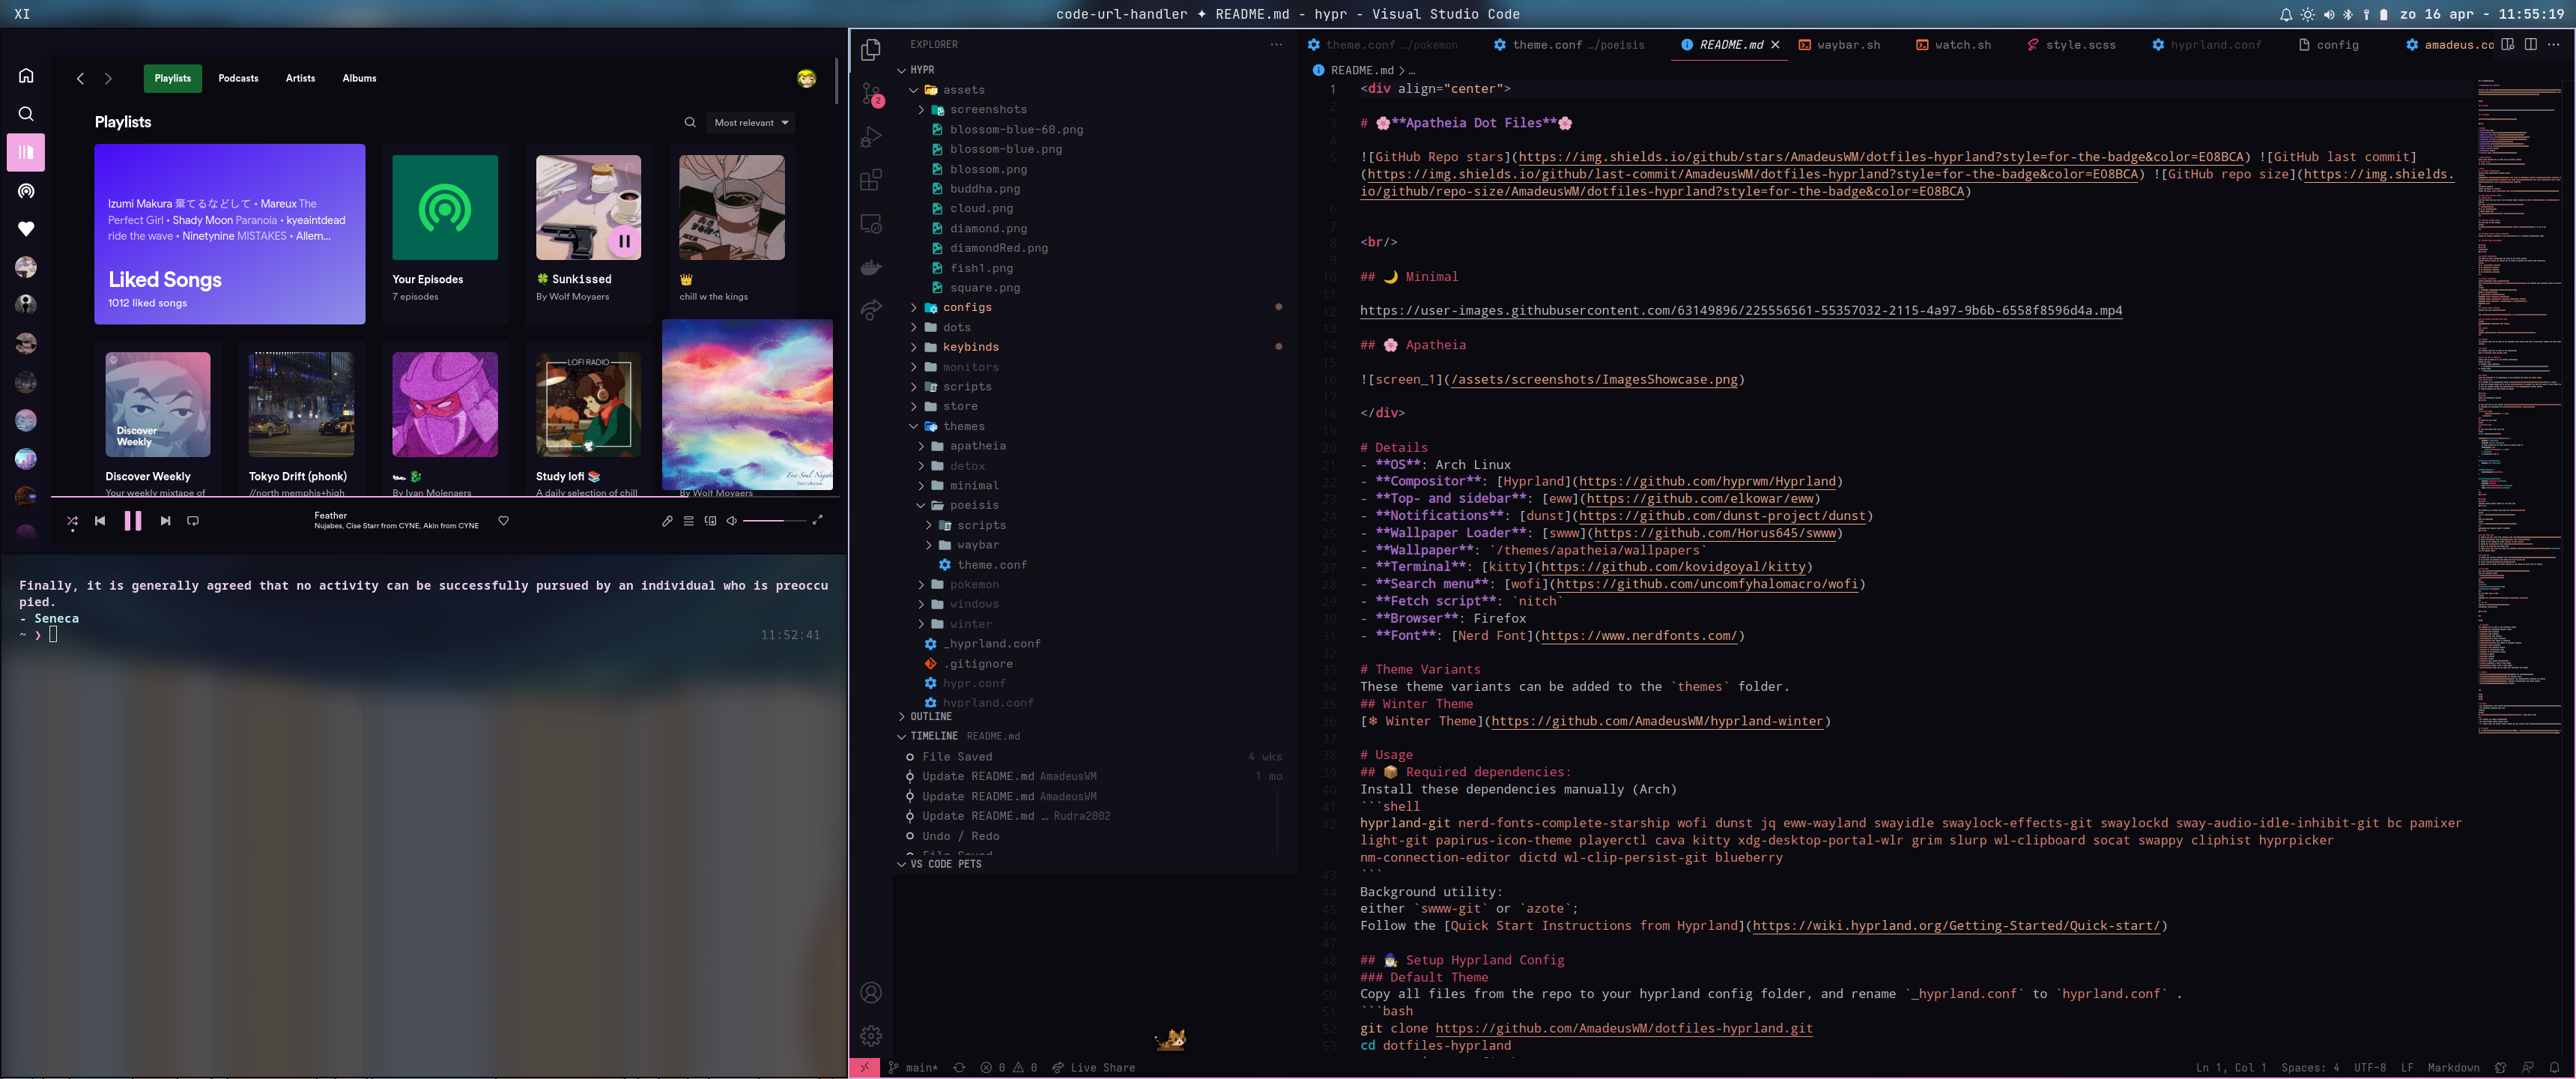Open Spotify search from sidebar
The height and width of the screenshot is (1079, 2576).
click(x=26, y=114)
